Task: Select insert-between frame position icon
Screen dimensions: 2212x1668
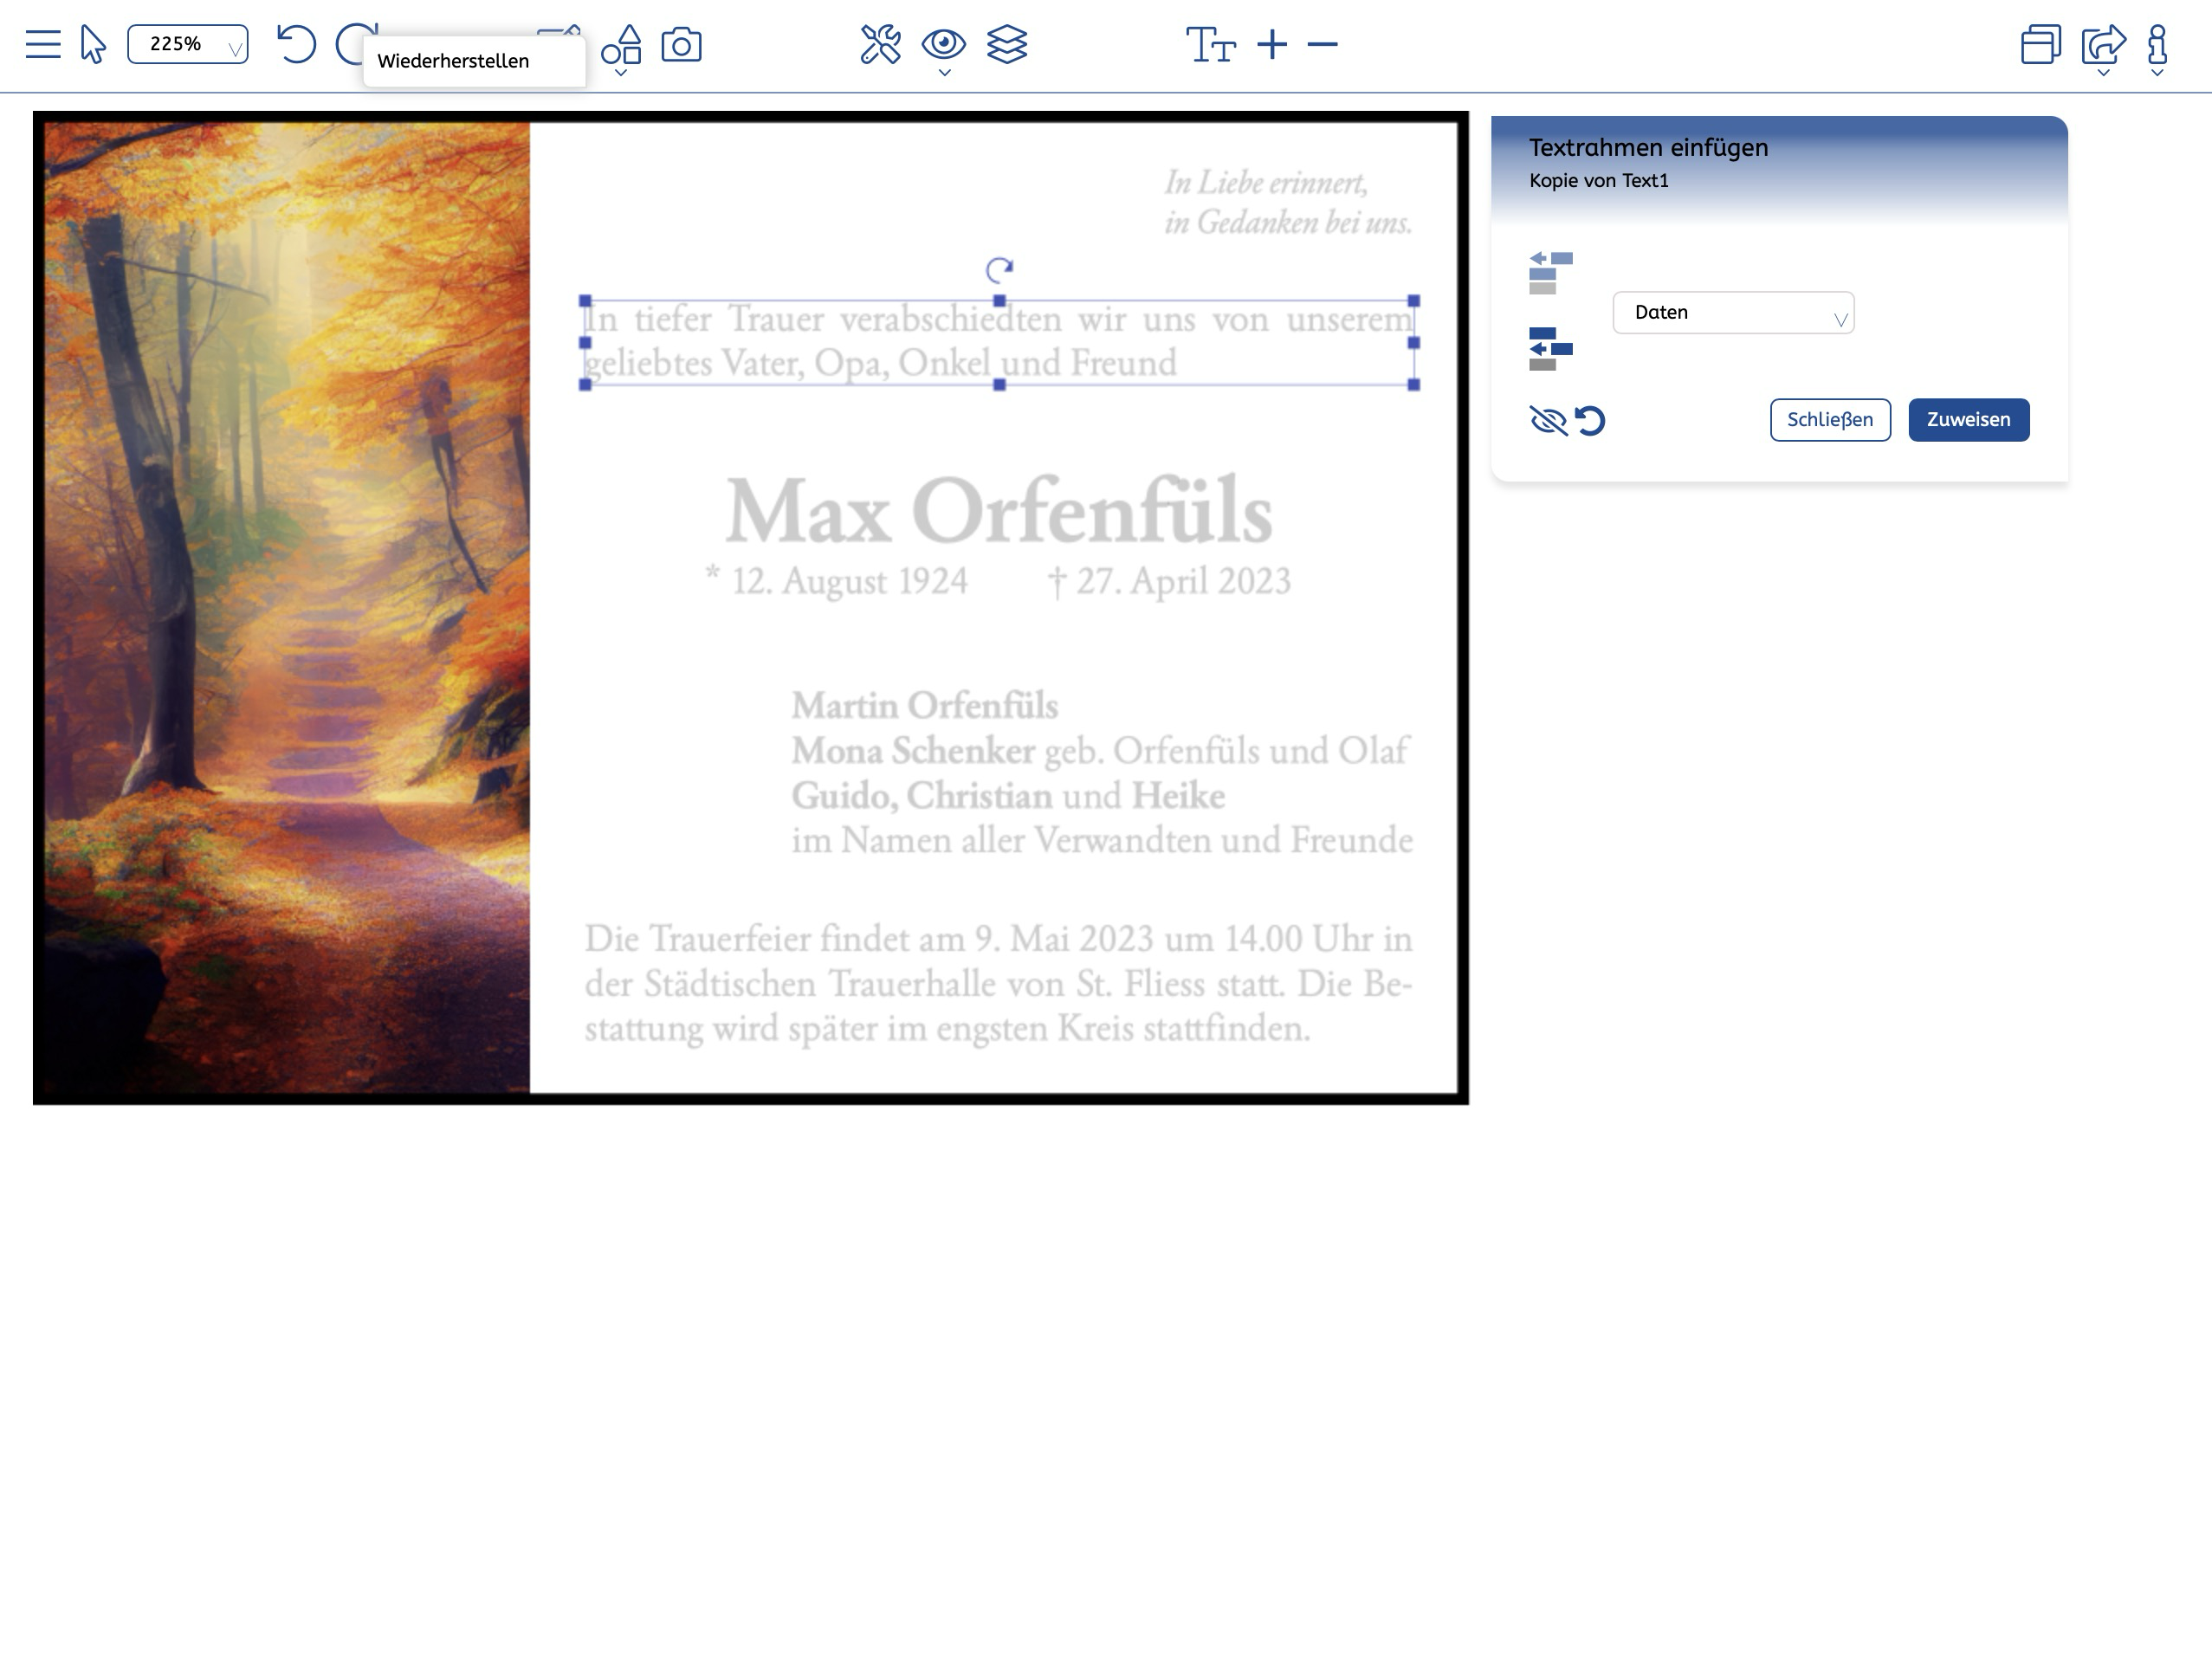Action: pos(1550,349)
